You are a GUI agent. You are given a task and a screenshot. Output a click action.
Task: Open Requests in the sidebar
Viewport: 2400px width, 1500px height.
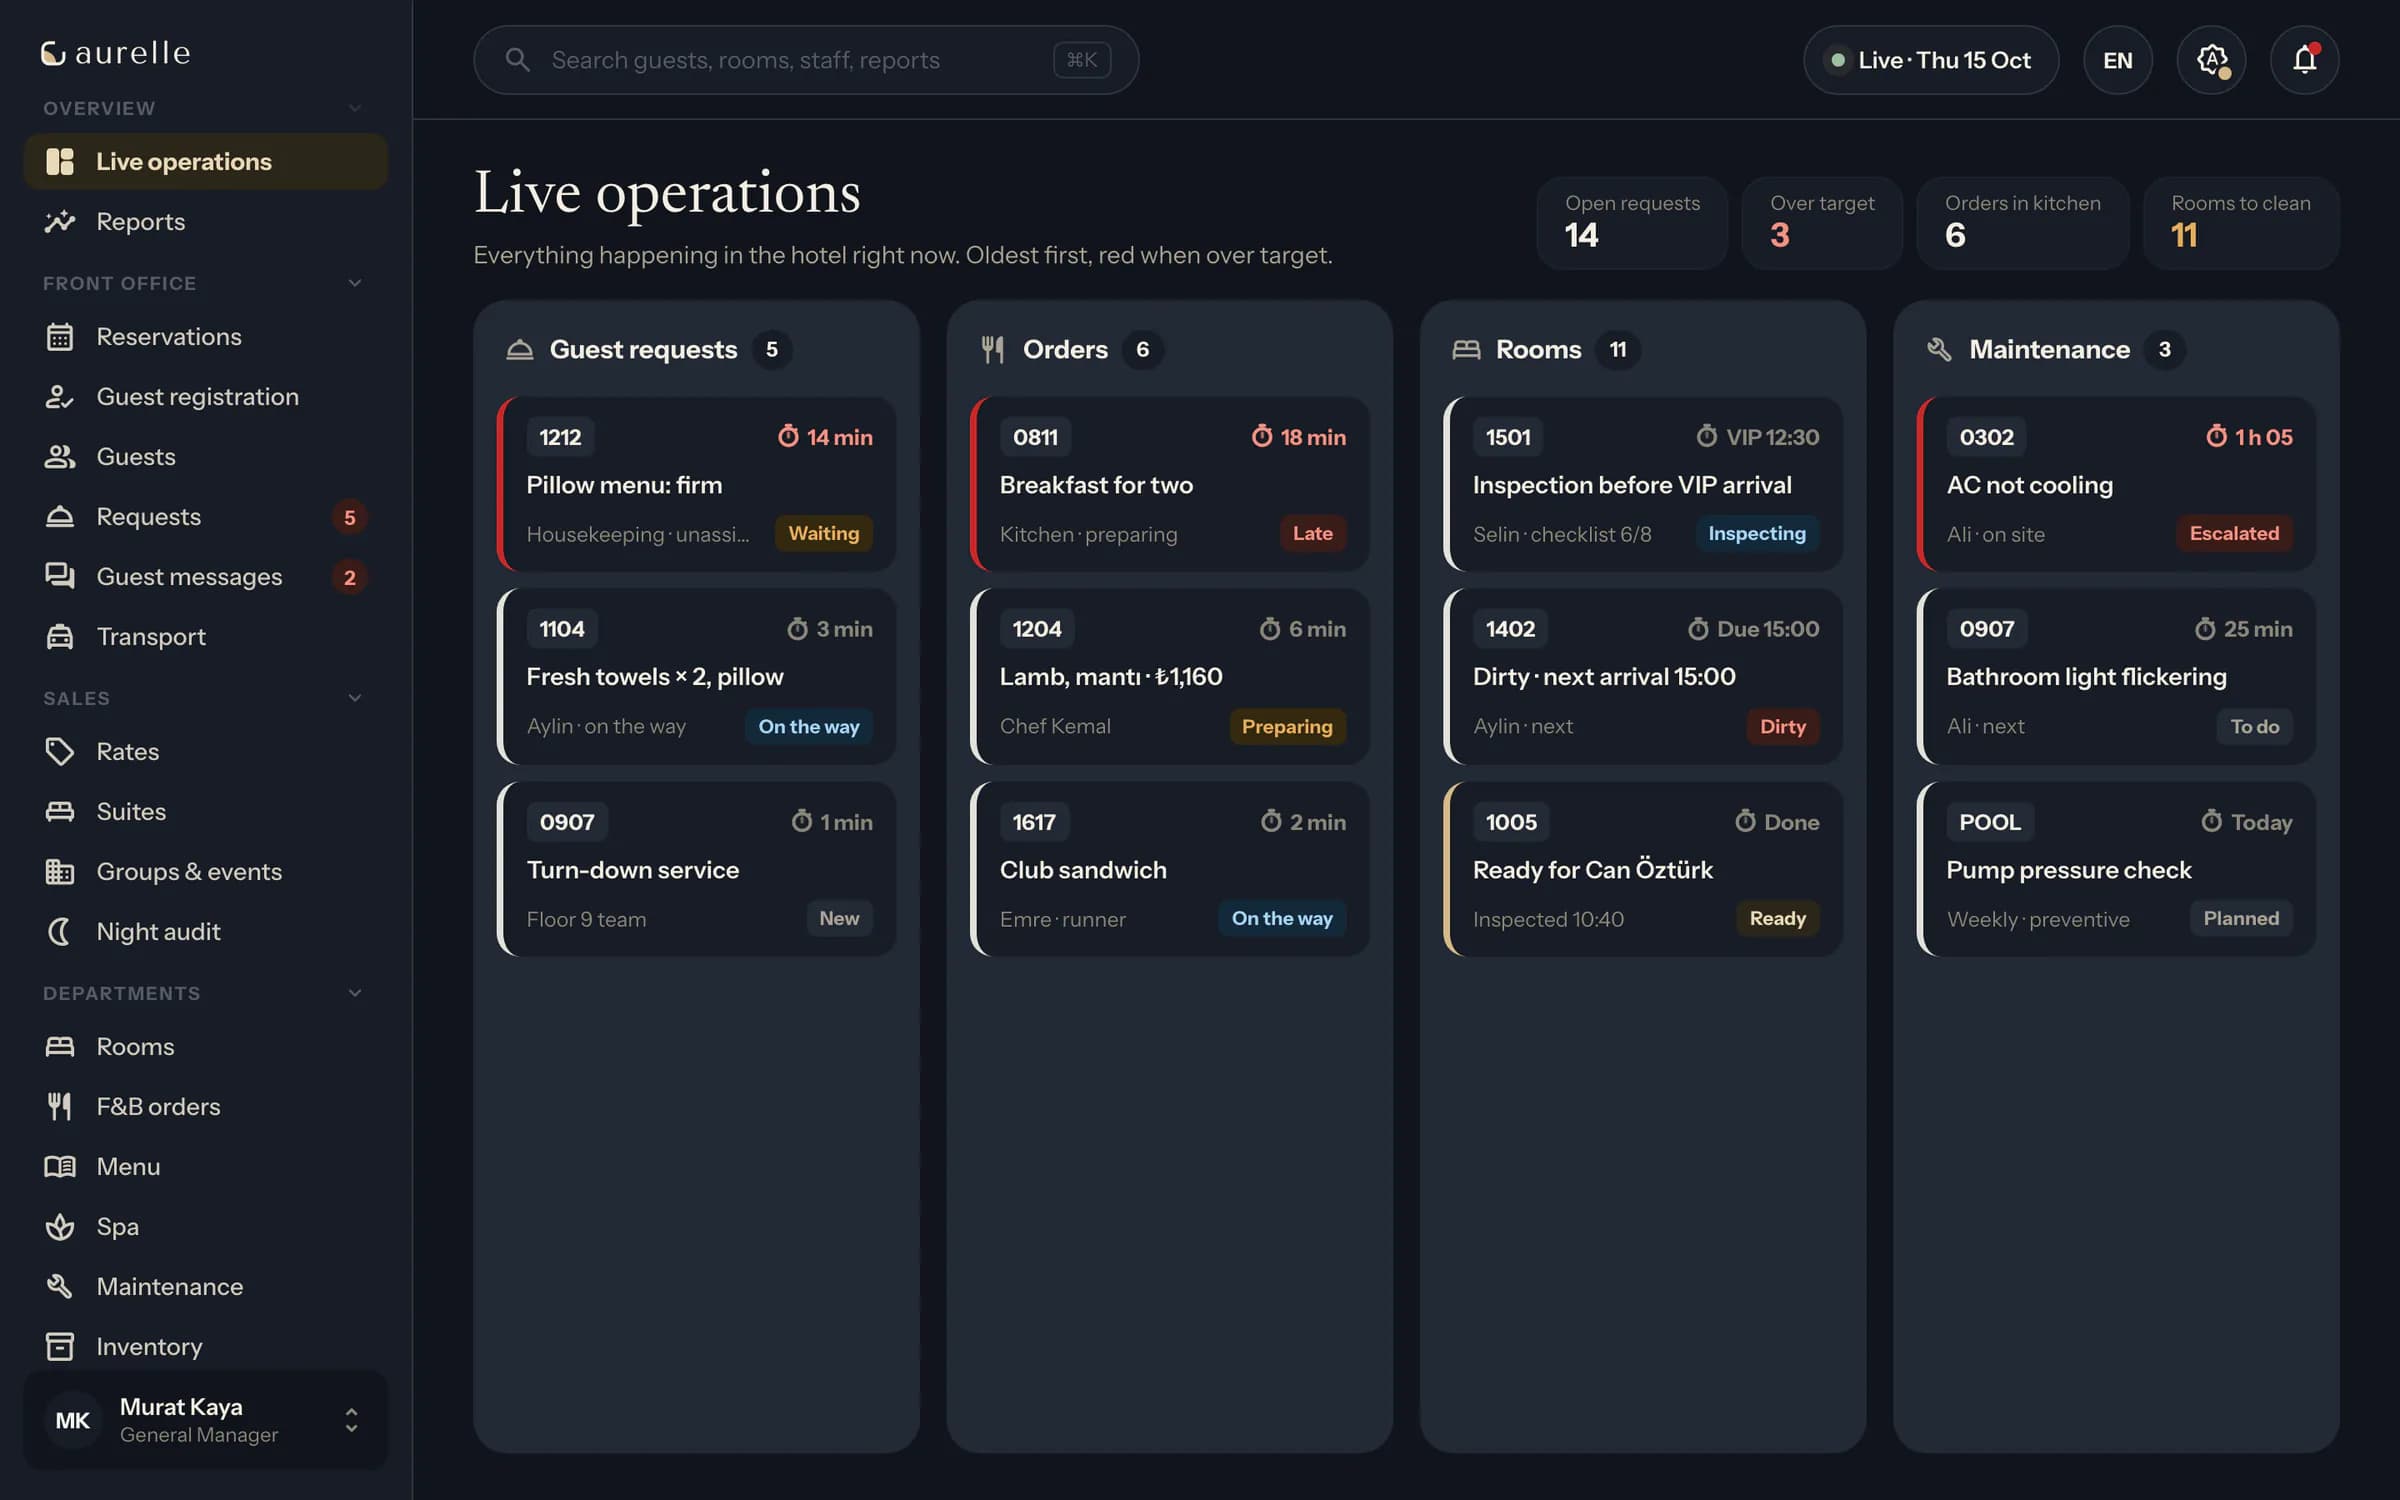coord(205,517)
